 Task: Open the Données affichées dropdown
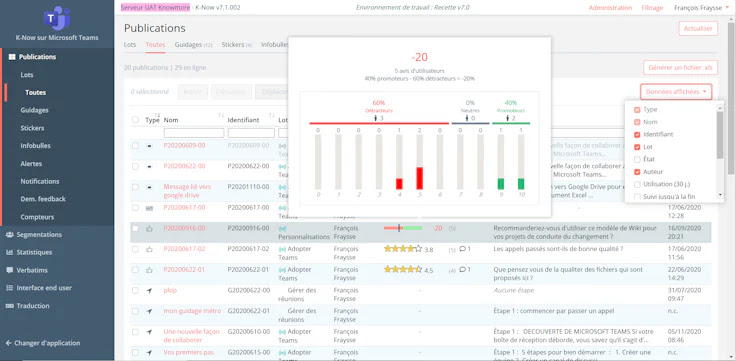tap(675, 92)
